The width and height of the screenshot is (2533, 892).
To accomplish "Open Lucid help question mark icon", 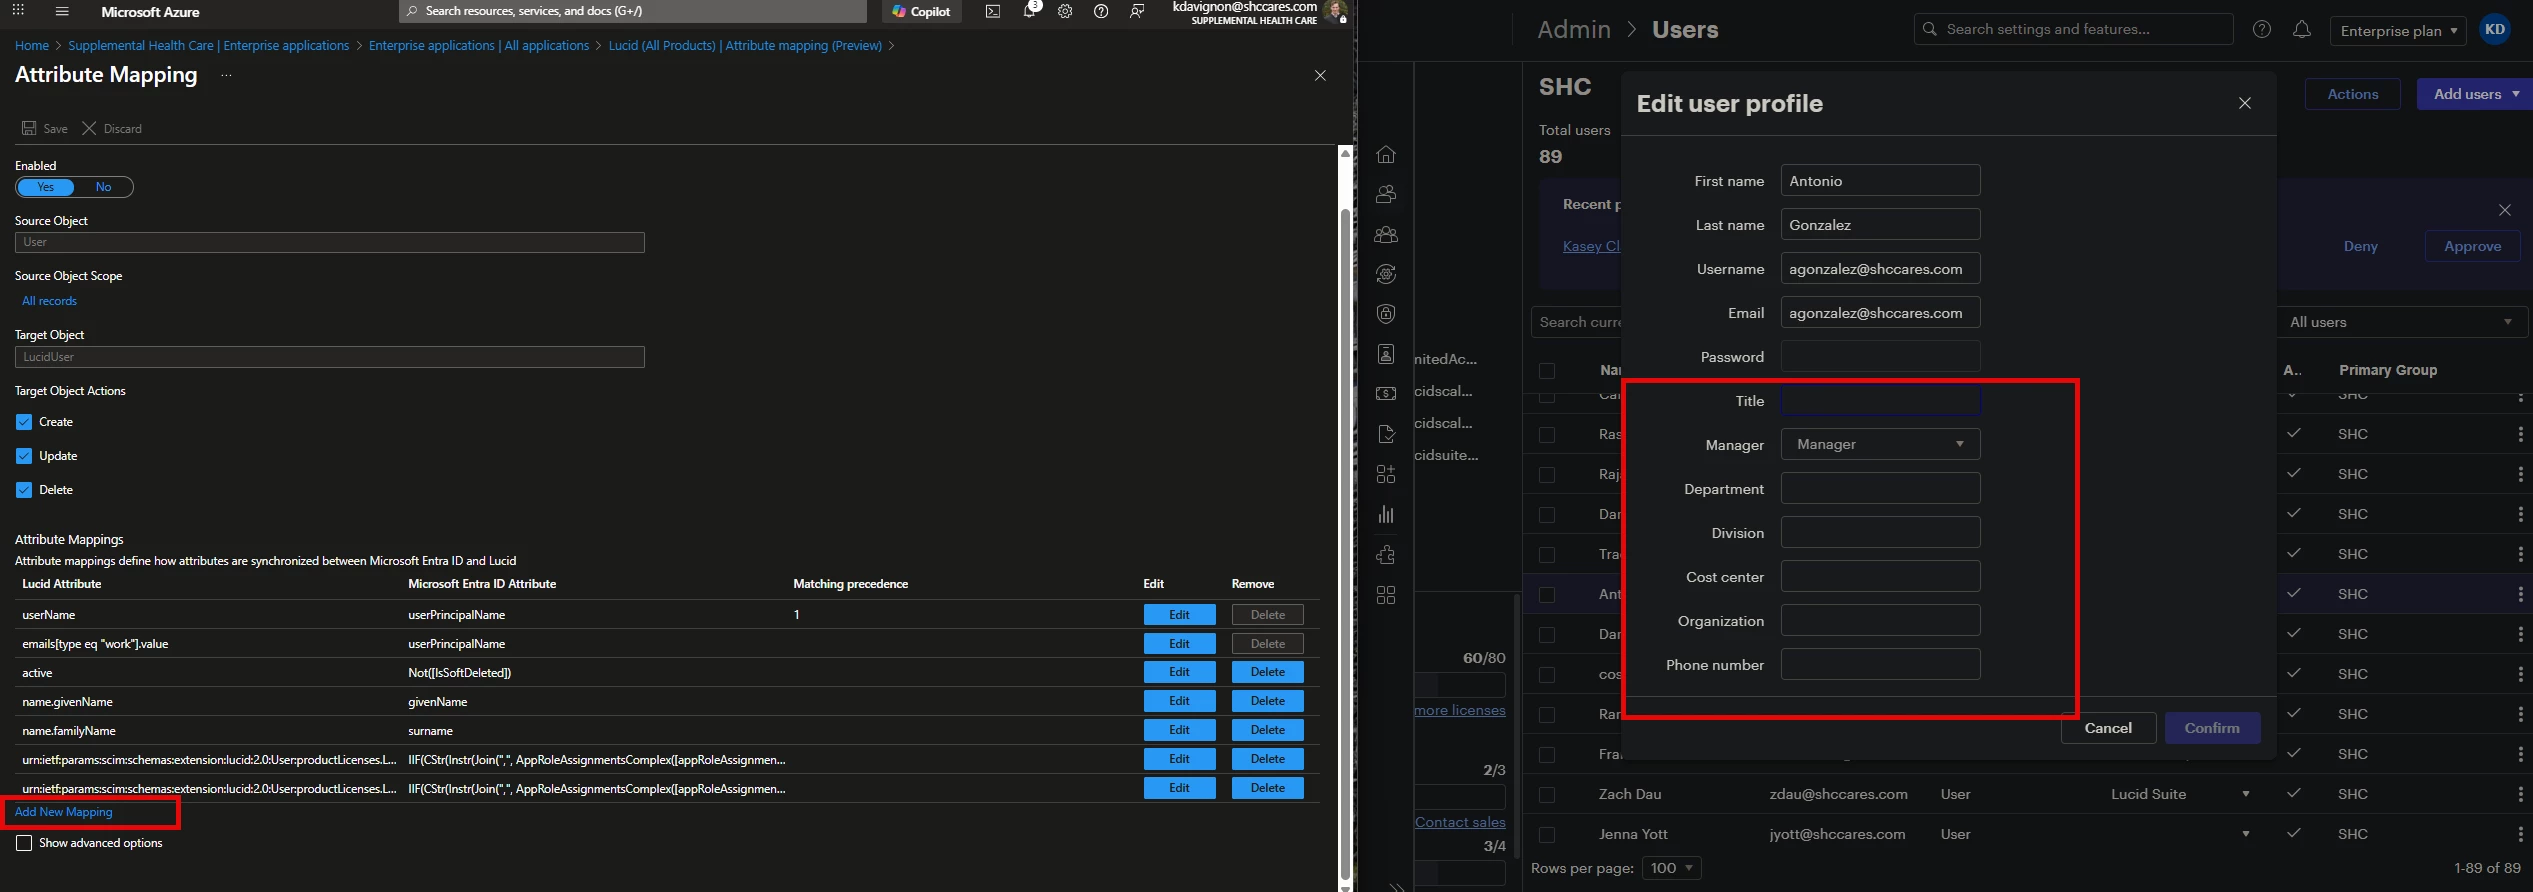I will pyautogui.click(x=2262, y=30).
